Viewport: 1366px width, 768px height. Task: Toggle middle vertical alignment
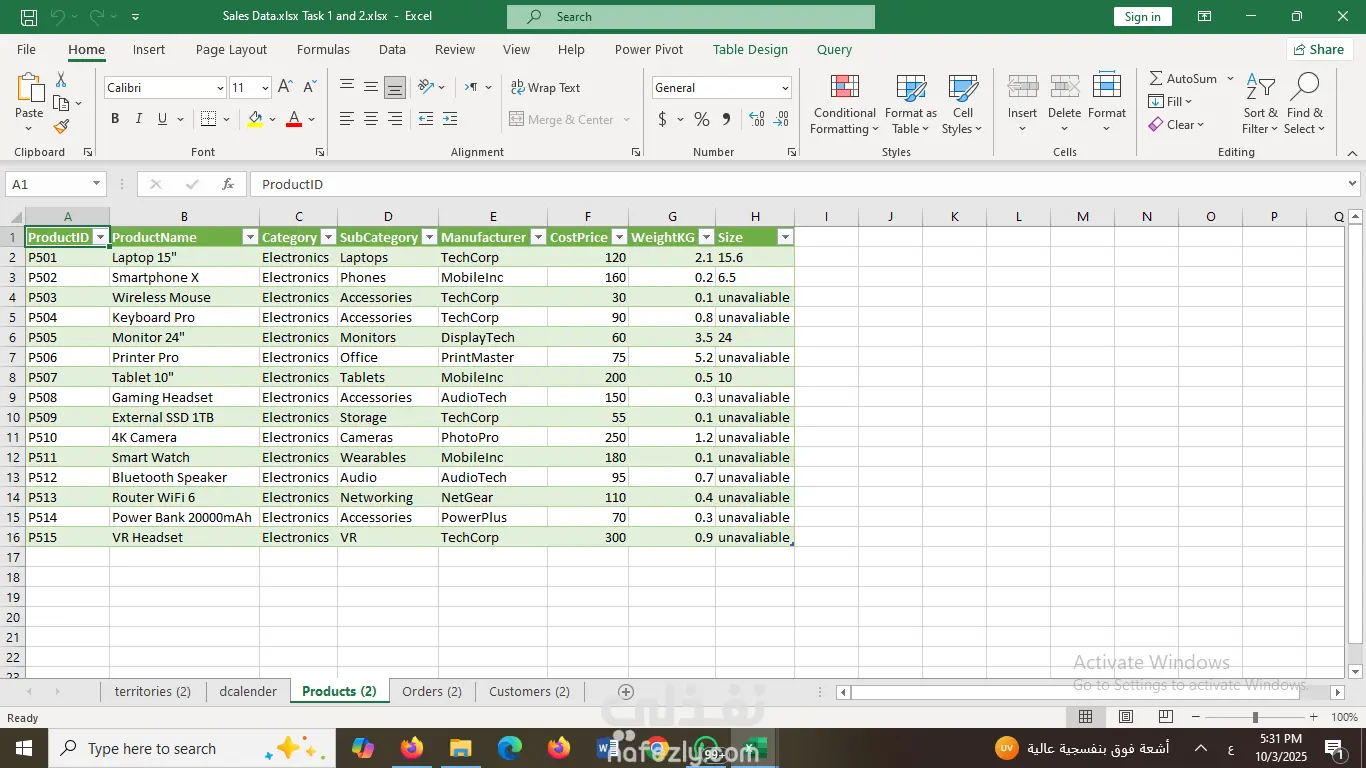point(371,87)
